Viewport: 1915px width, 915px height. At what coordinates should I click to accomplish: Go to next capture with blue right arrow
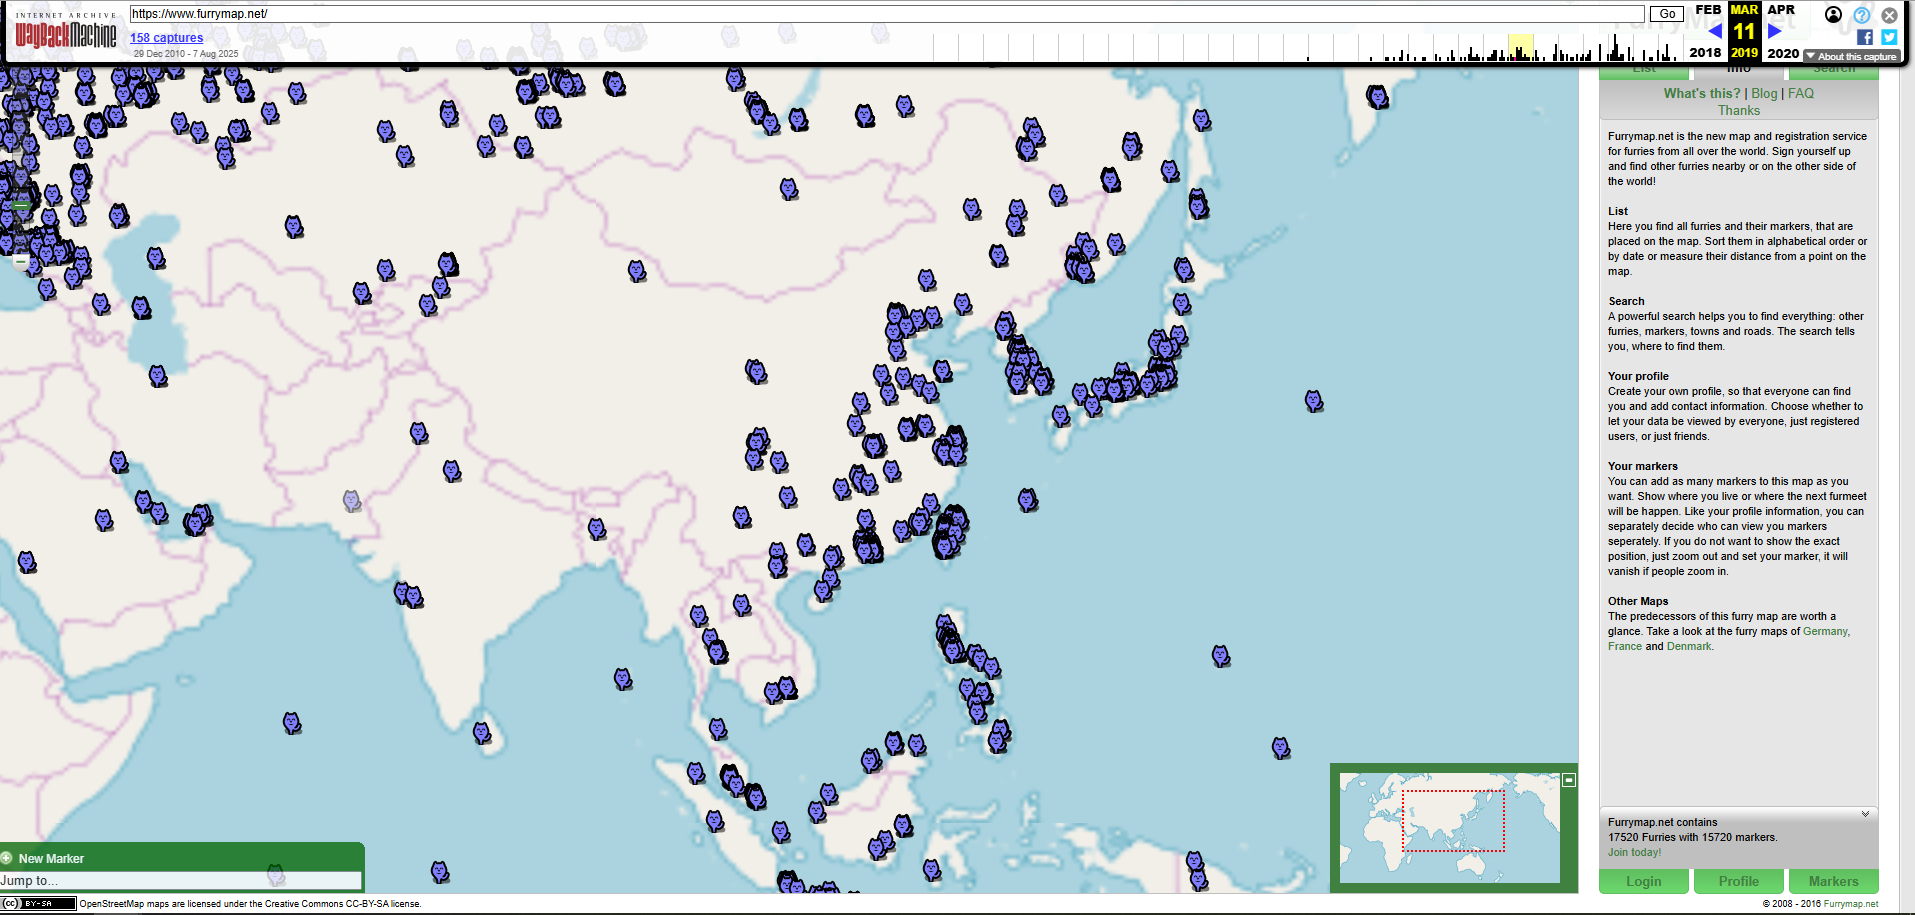point(1775,31)
